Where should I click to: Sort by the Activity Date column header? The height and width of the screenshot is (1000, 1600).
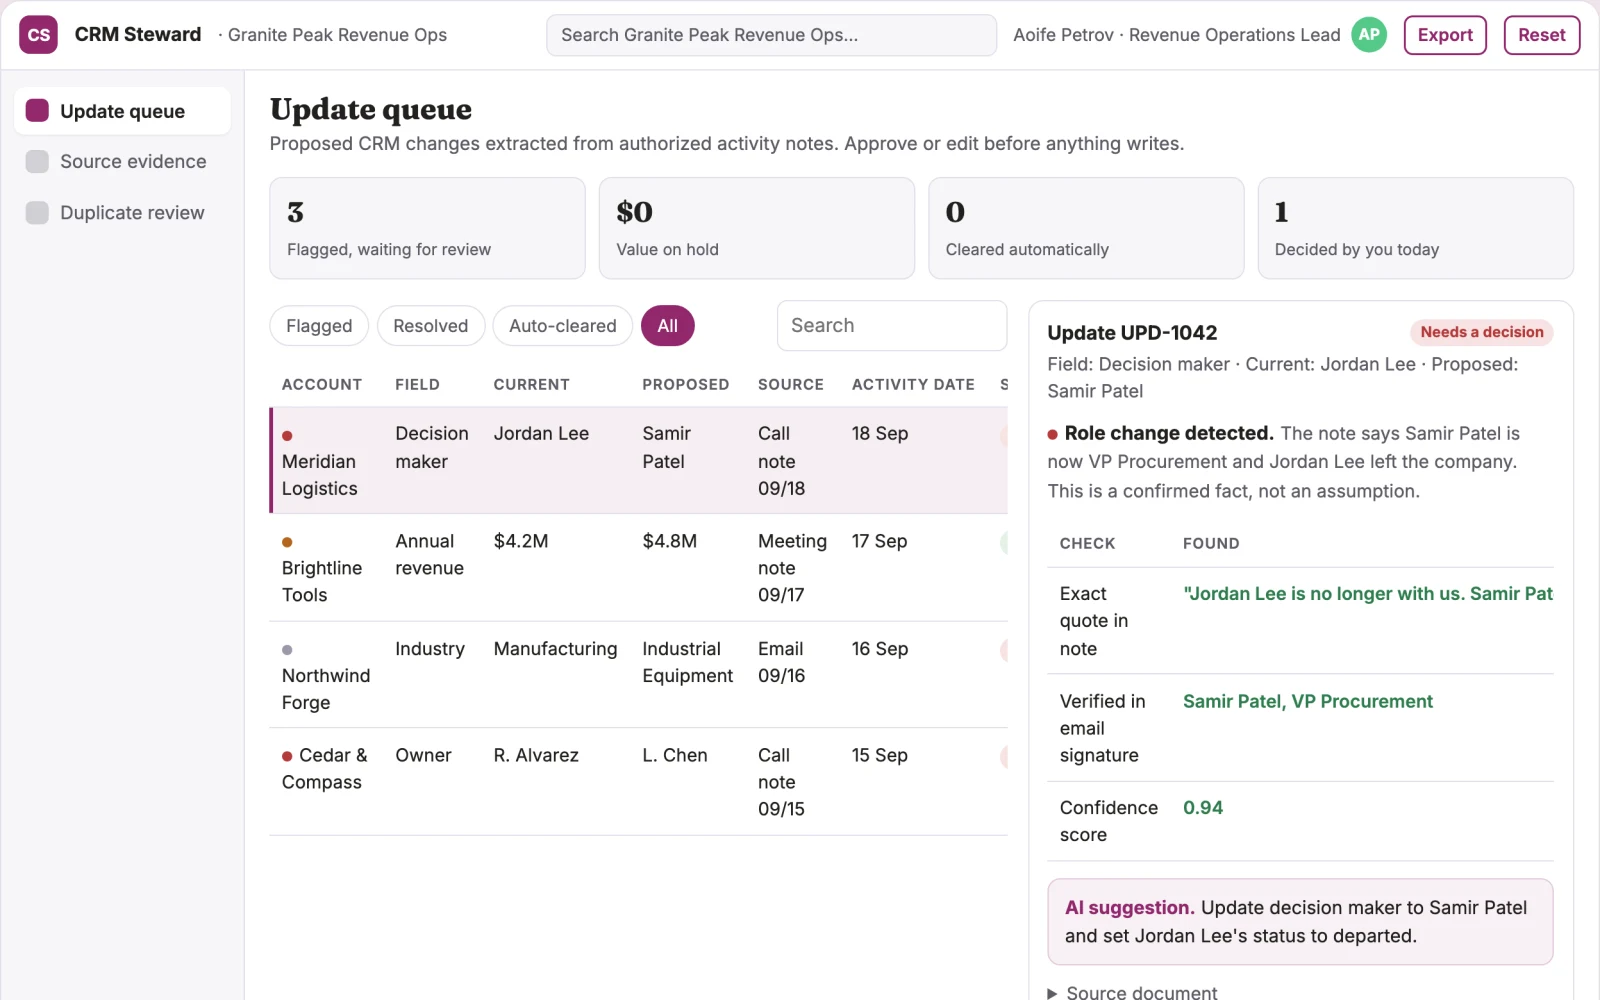(913, 385)
